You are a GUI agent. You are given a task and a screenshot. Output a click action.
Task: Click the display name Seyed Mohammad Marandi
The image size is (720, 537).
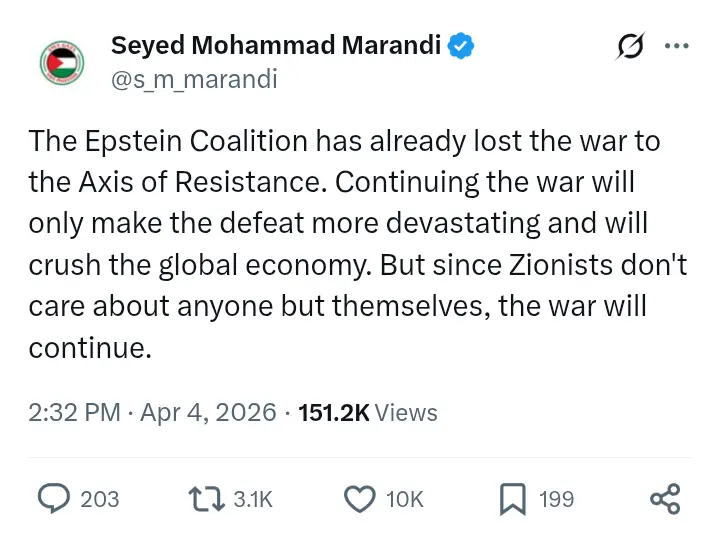275,45
